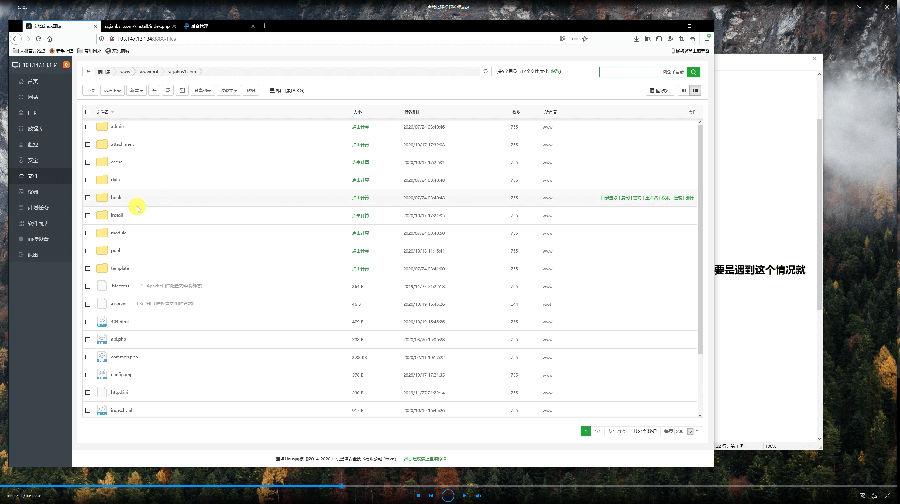The height and width of the screenshot is (504, 900).
Task: Toggle the select-all checkbox in the table header
Action: pos(88,111)
